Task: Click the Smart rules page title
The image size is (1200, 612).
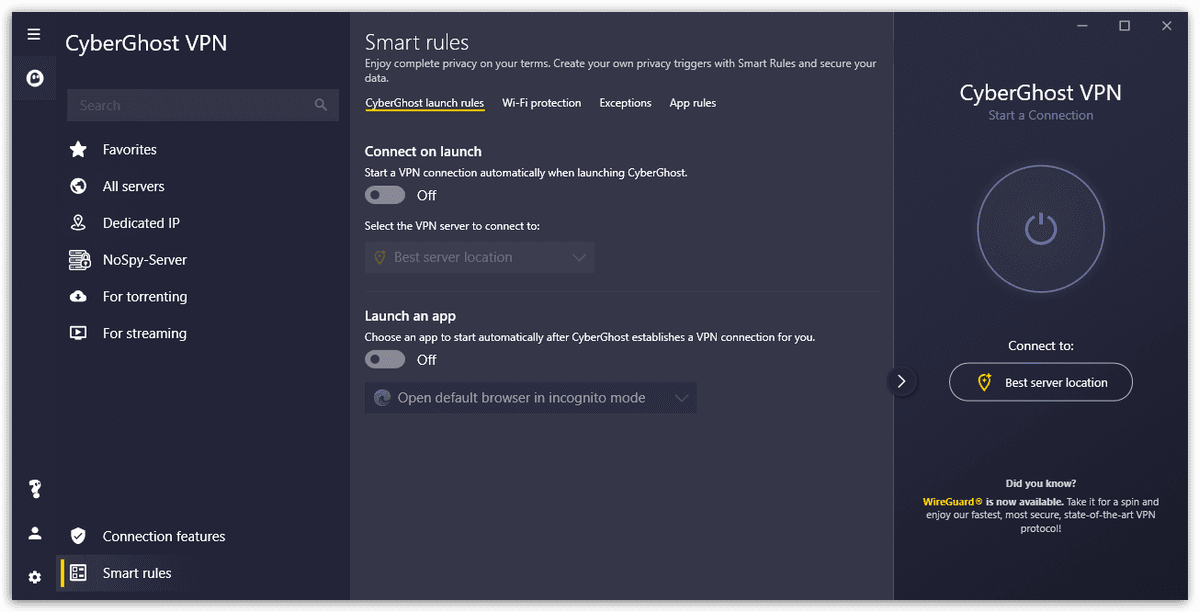Action: (x=417, y=42)
